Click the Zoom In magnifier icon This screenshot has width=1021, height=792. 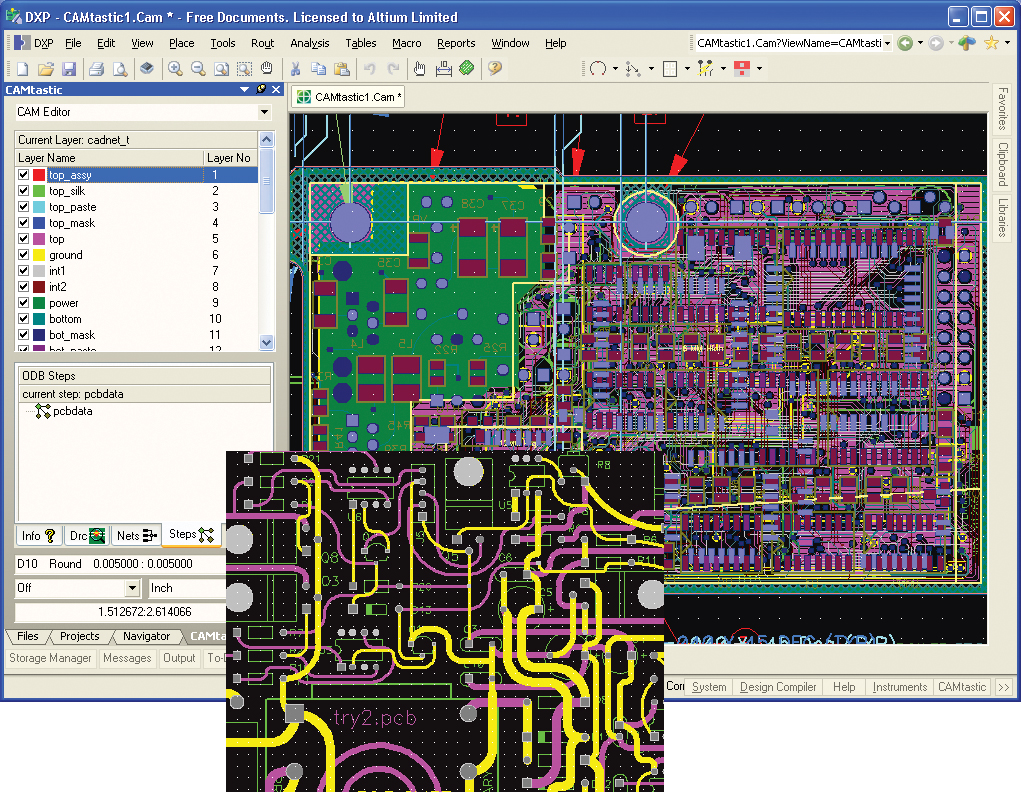tap(175, 69)
